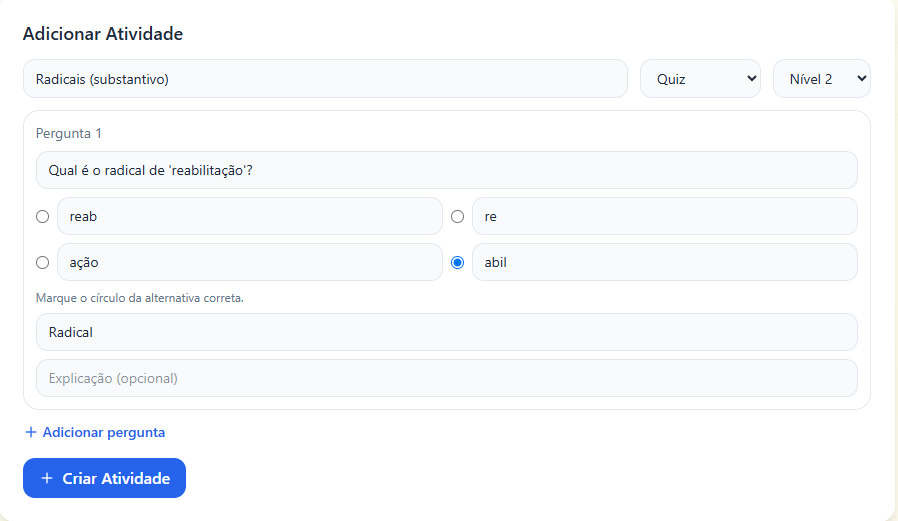This screenshot has height=521, width=898.
Task: Focus the 'Explicação (opcional)' field
Action: tap(447, 378)
